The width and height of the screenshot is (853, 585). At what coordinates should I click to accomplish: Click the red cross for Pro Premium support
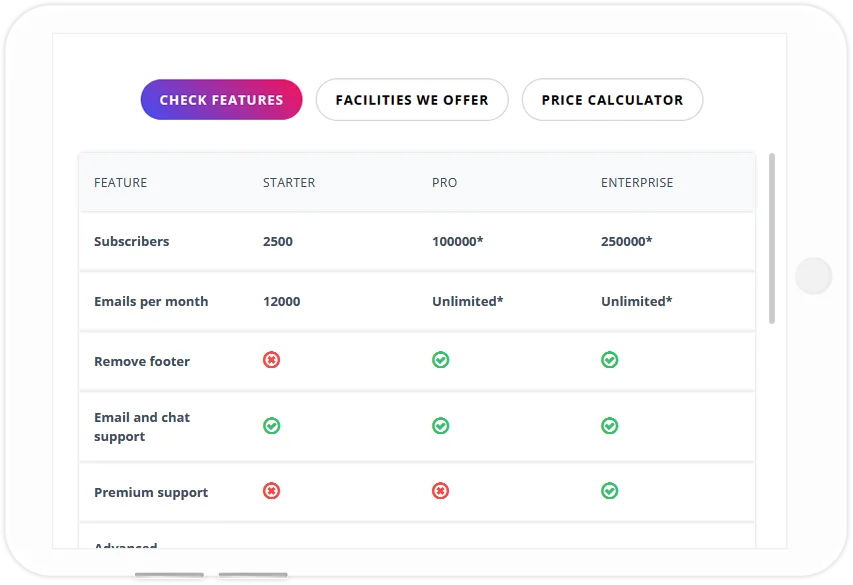[x=441, y=491]
